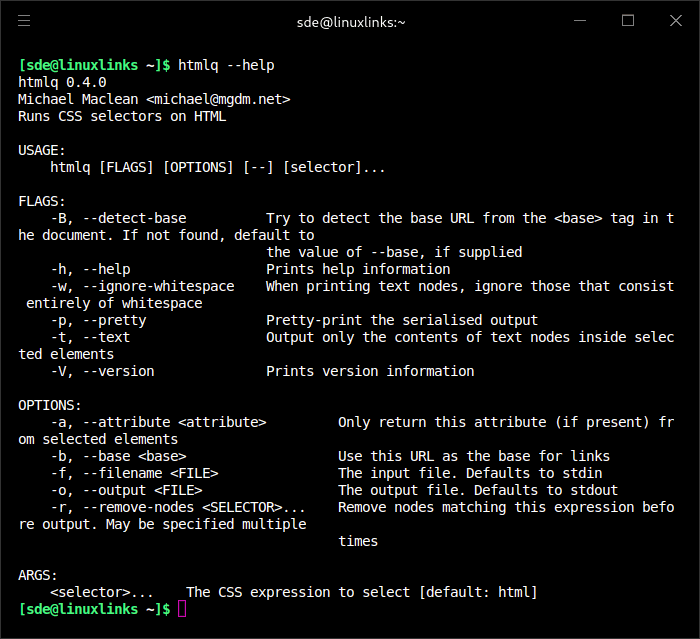Click the -p, --pretty flag
The image size is (700, 639).
click(98, 320)
